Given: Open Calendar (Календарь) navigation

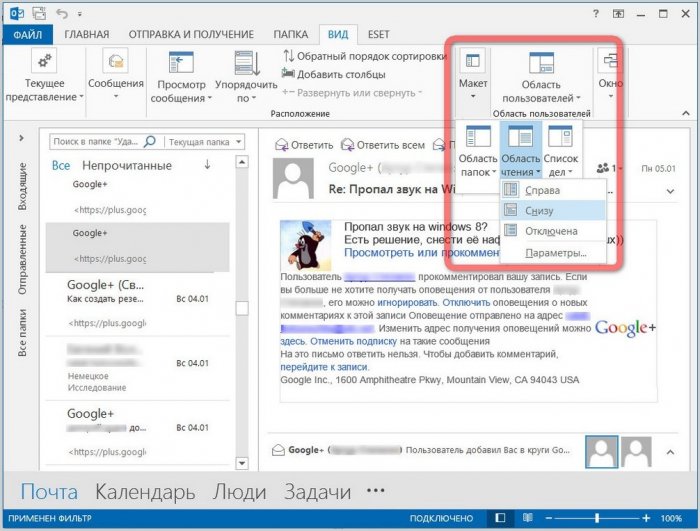Looking at the screenshot, I should point(145,492).
